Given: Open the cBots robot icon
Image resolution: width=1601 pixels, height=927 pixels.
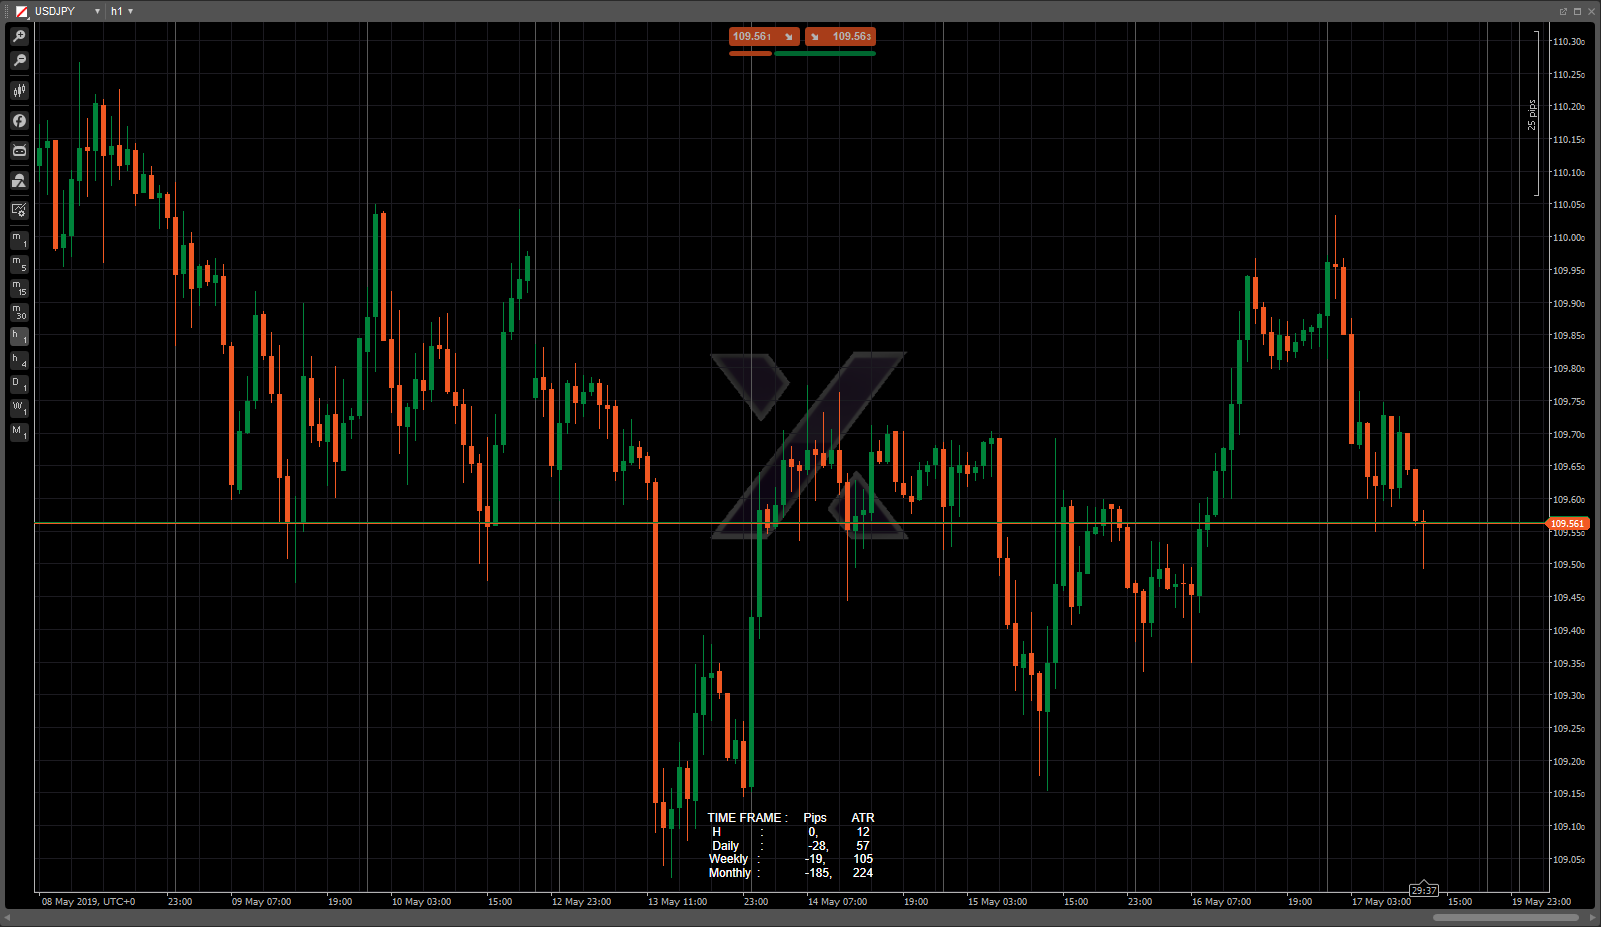Looking at the screenshot, I should (19, 151).
